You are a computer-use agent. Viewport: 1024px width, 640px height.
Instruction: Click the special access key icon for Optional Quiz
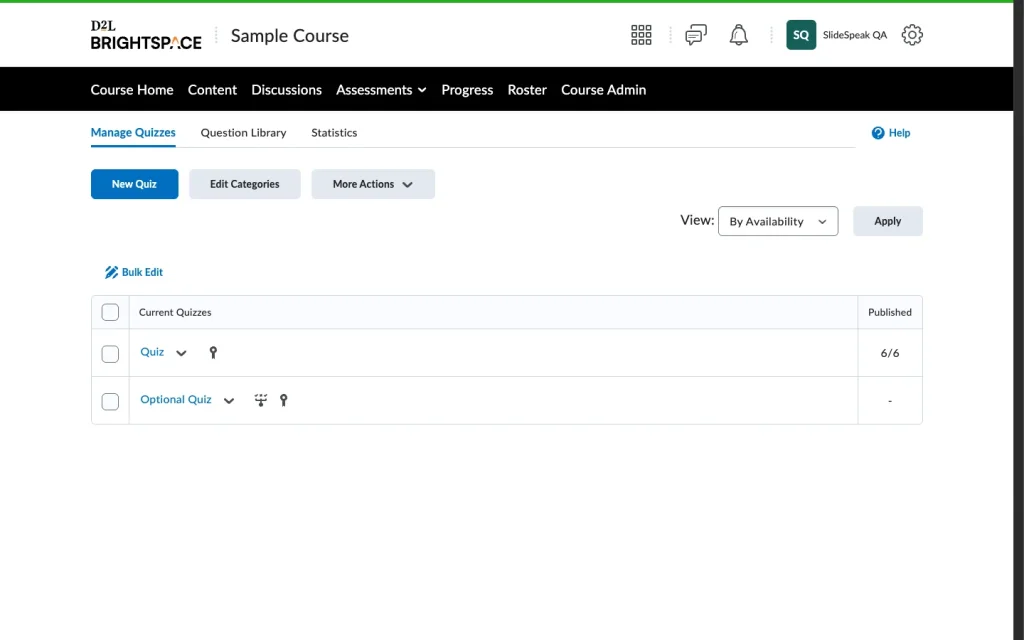pos(283,400)
